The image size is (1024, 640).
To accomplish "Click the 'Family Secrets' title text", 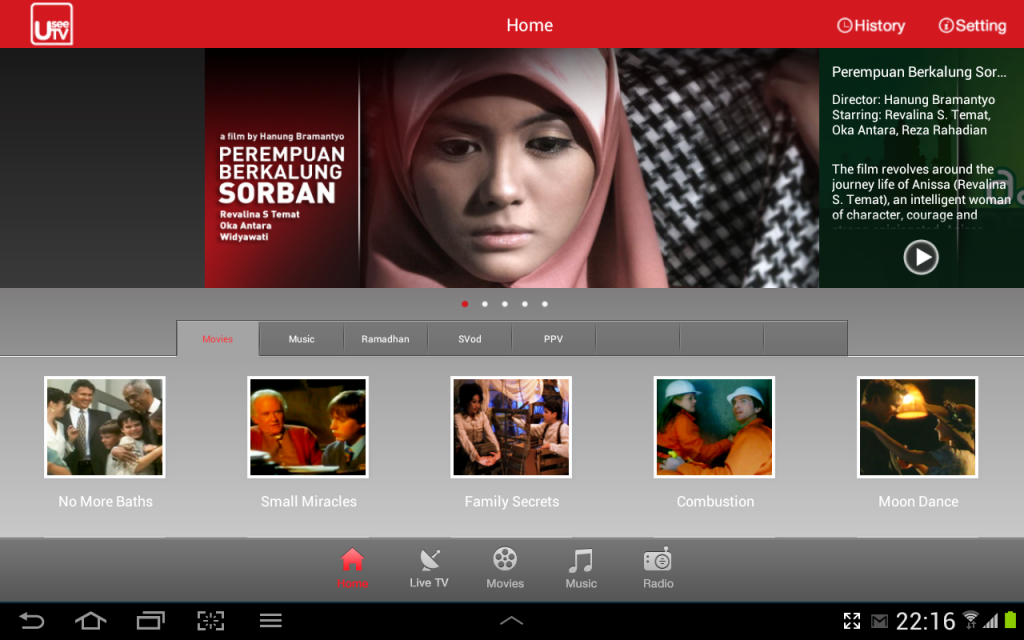I will tap(512, 502).
